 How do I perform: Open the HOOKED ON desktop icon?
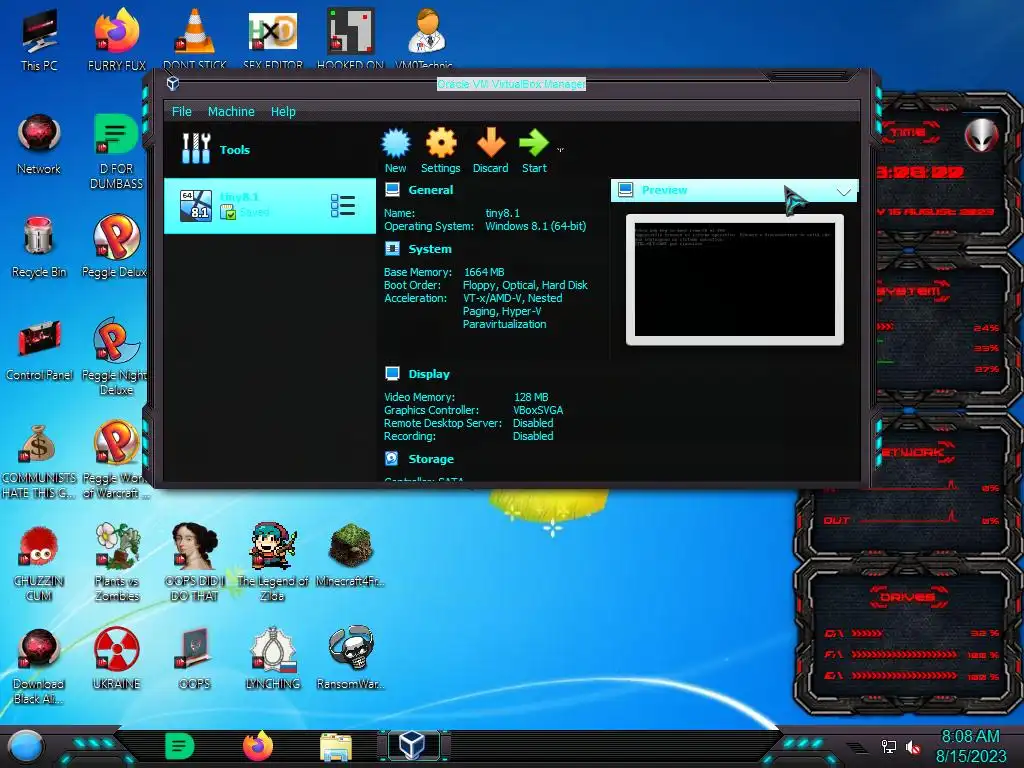tap(351, 39)
